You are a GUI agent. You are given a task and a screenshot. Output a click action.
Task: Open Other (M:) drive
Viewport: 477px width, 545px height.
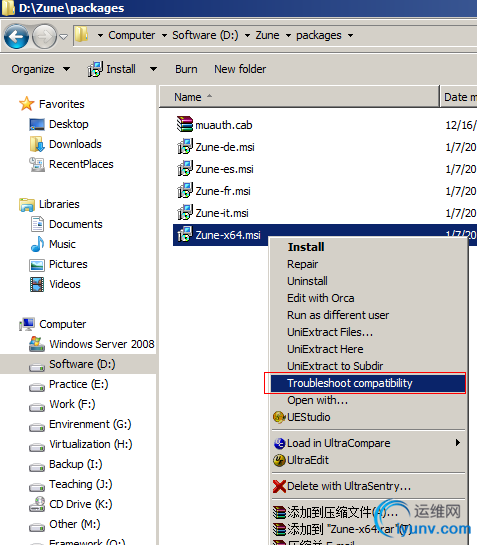click(74, 524)
